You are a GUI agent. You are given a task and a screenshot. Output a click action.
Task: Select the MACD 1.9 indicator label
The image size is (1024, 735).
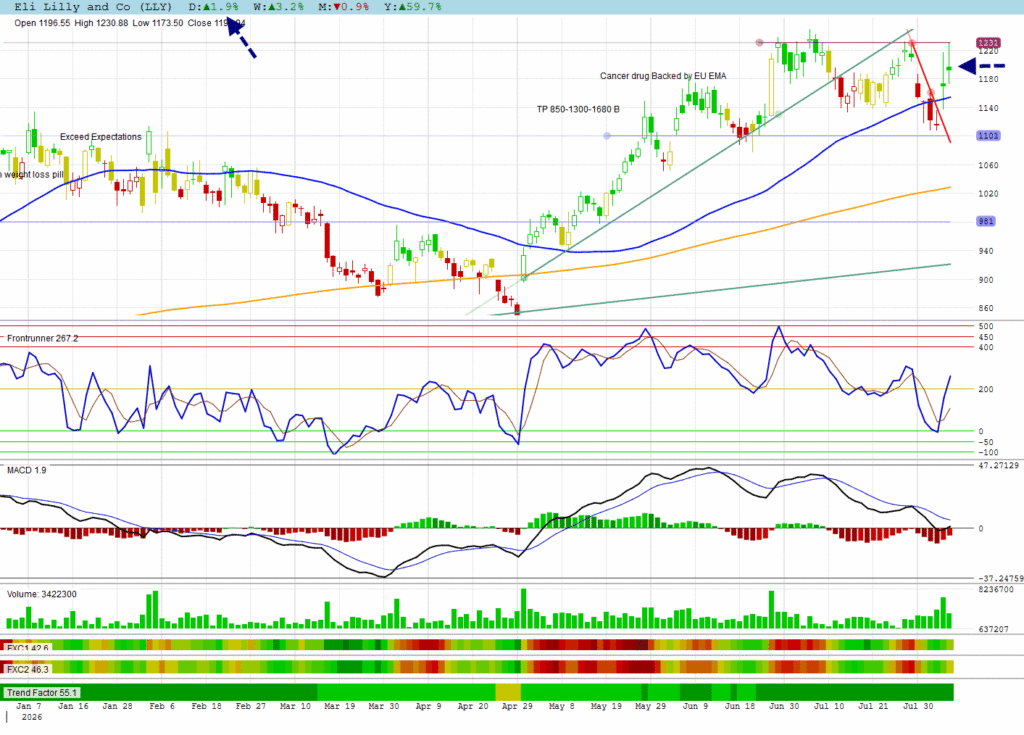pos(27,470)
